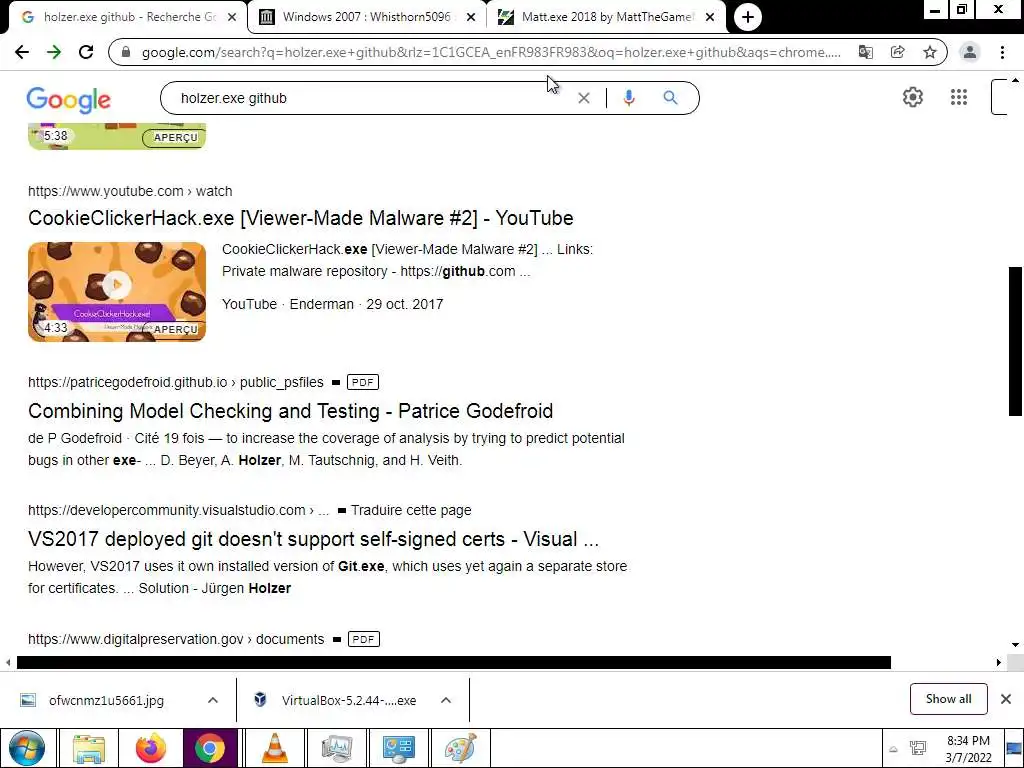Play the CookieClickerHack video thumbnail
Screen dimensions: 1024x768
117,285
